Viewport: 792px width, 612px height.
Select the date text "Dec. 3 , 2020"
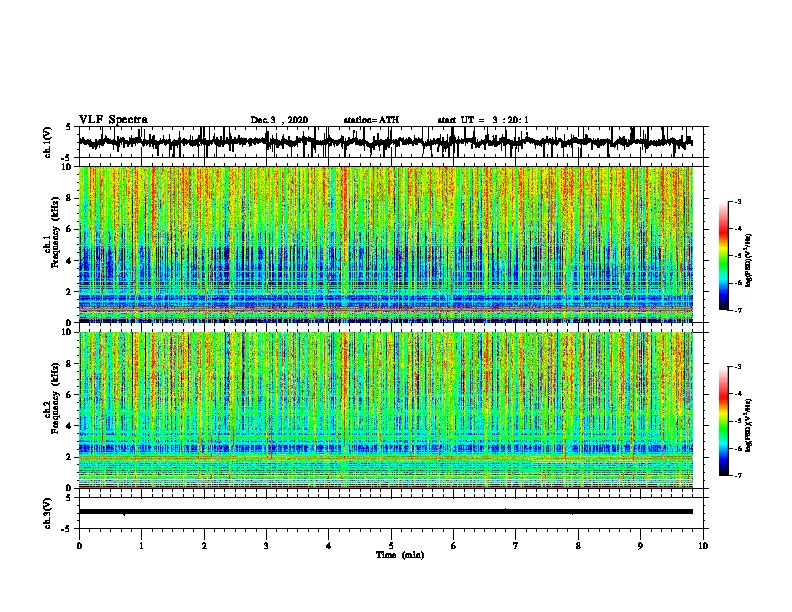[x=279, y=120]
